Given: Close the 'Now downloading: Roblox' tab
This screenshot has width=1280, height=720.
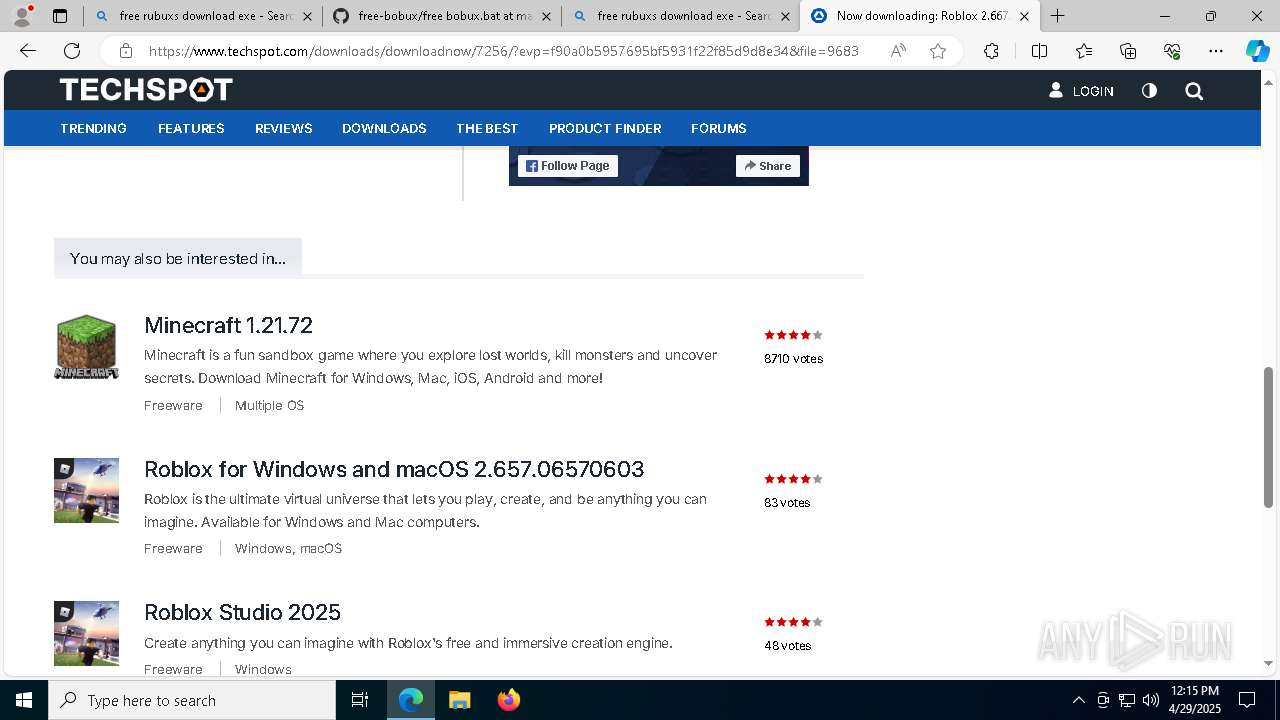Looking at the screenshot, I should tap(1024, 16).
